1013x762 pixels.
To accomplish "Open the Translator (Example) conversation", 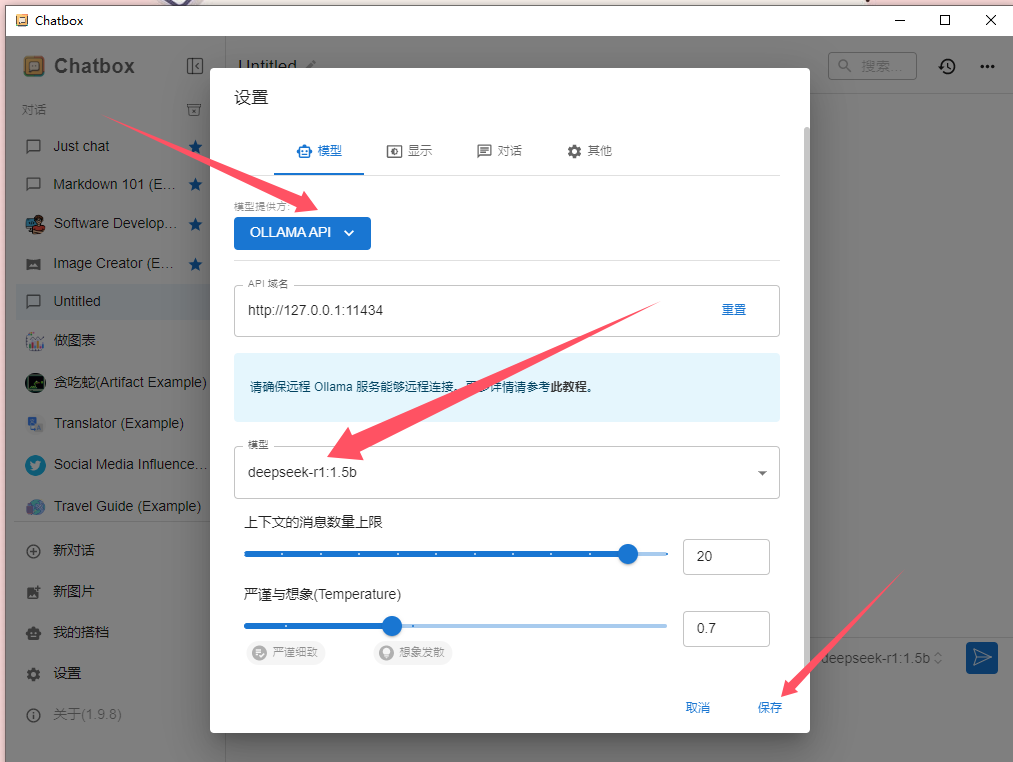I will [119, 423].
